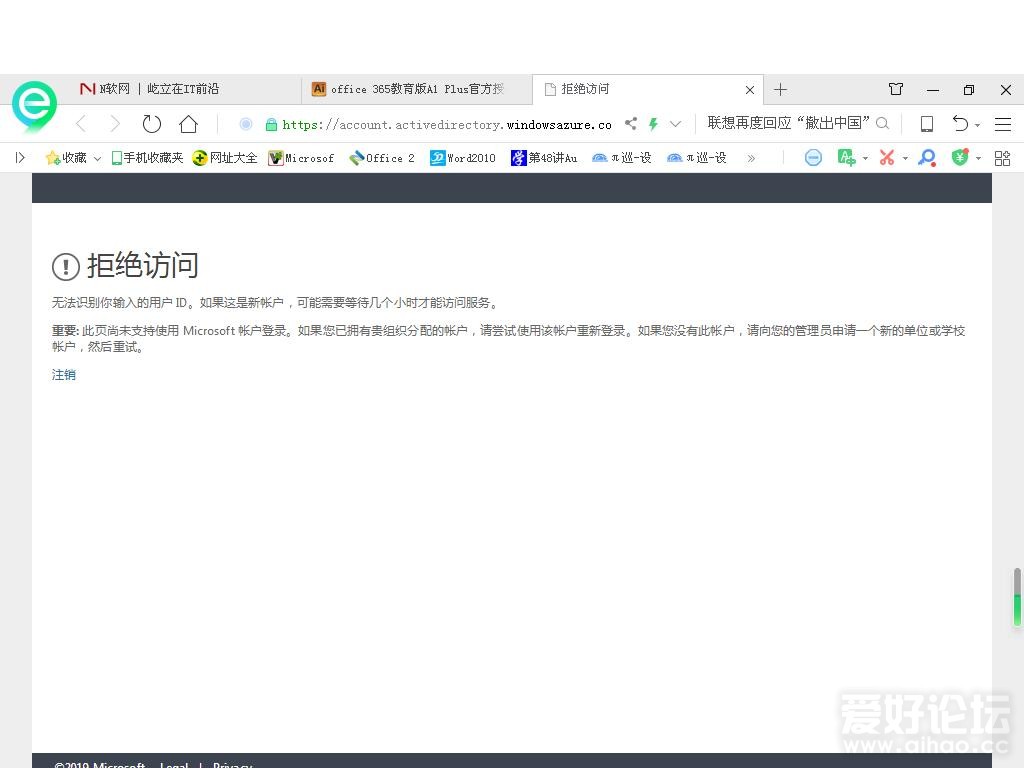Expand the bookmarks bar overflow chevron
1024x768 pixels.
[752, 157]
